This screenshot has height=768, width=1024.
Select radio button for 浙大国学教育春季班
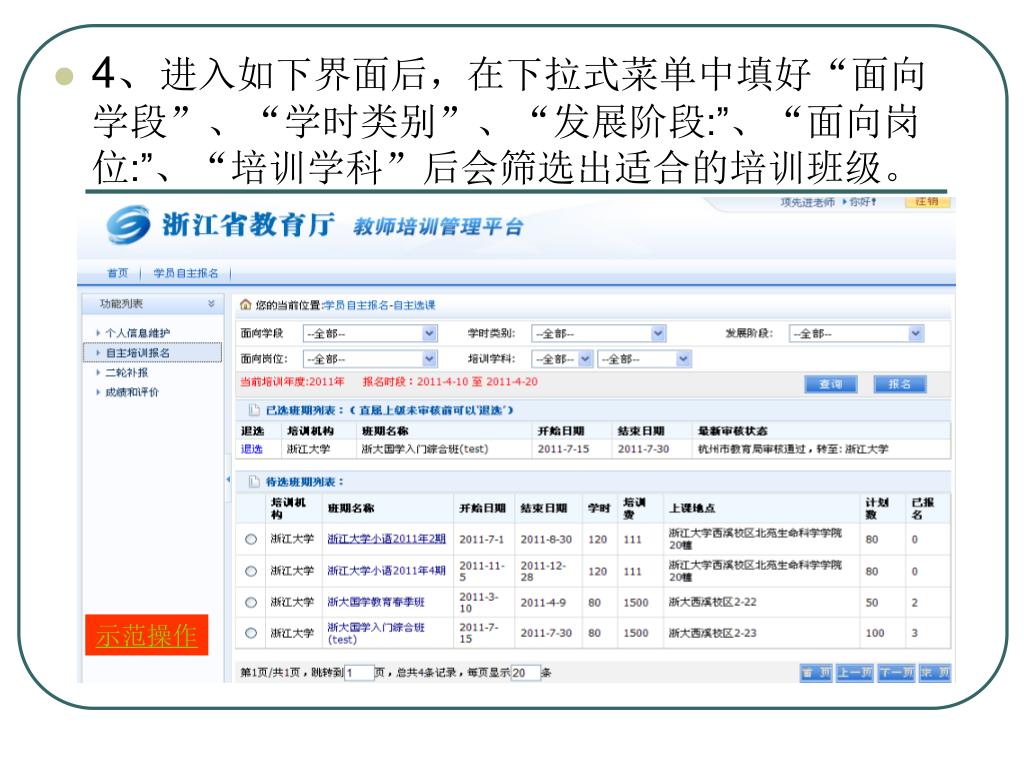pos(251,602)
